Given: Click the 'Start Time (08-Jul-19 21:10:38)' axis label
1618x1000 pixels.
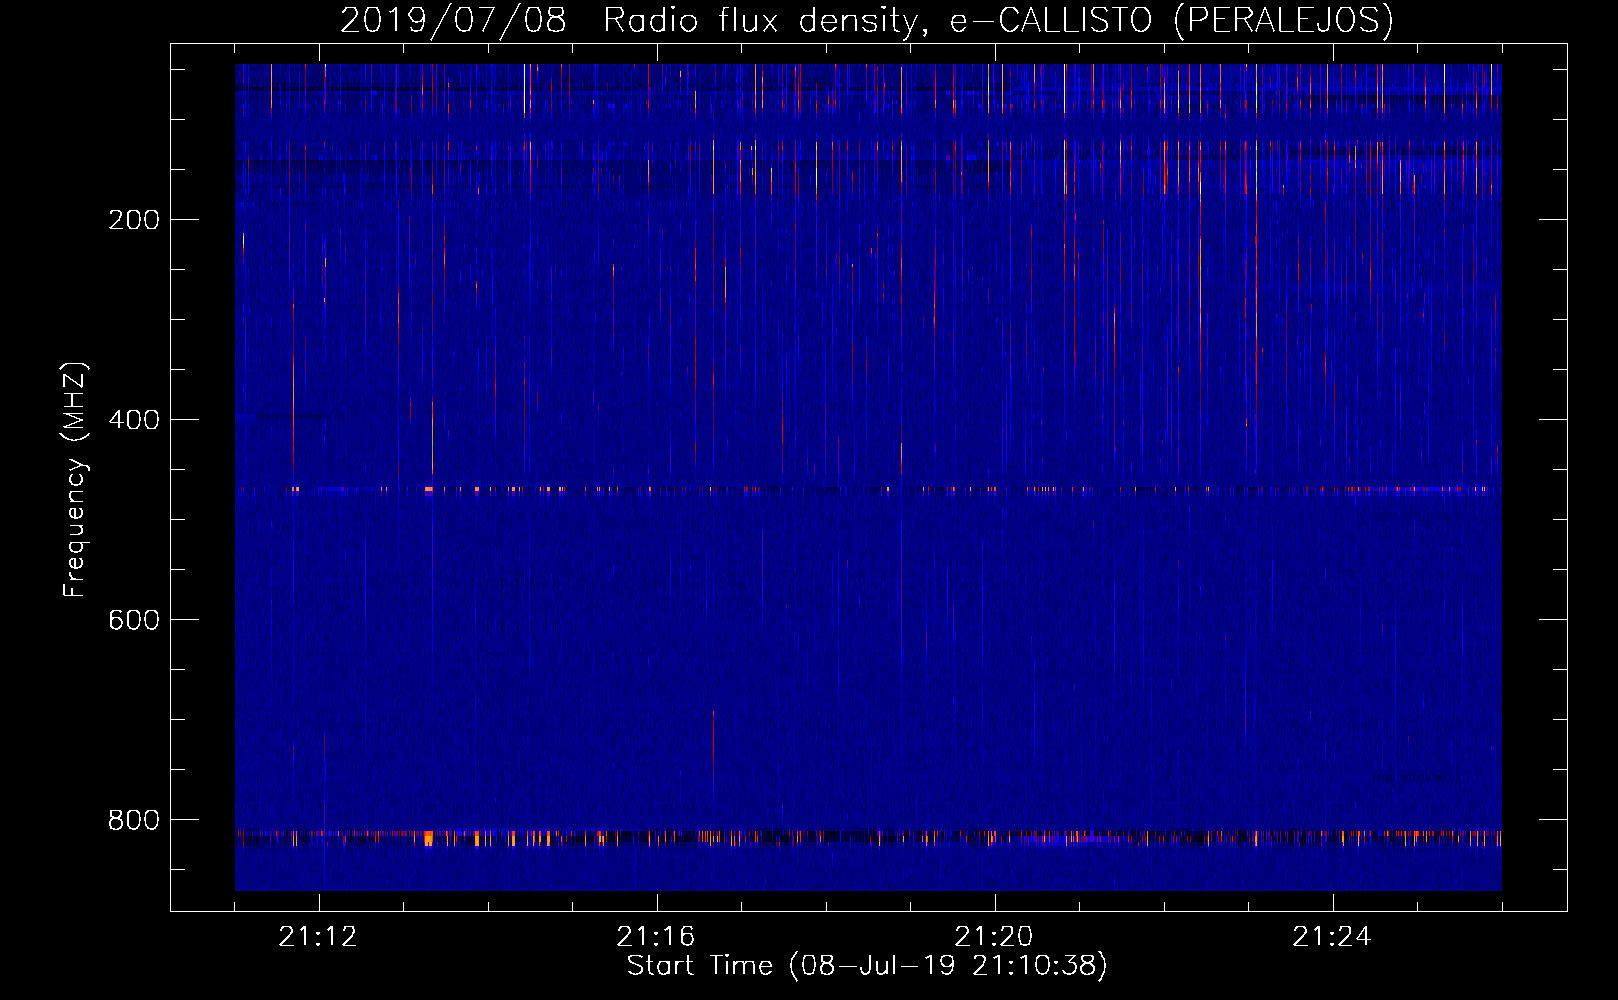Looking at the screenshot, I should tap(867, 966).
